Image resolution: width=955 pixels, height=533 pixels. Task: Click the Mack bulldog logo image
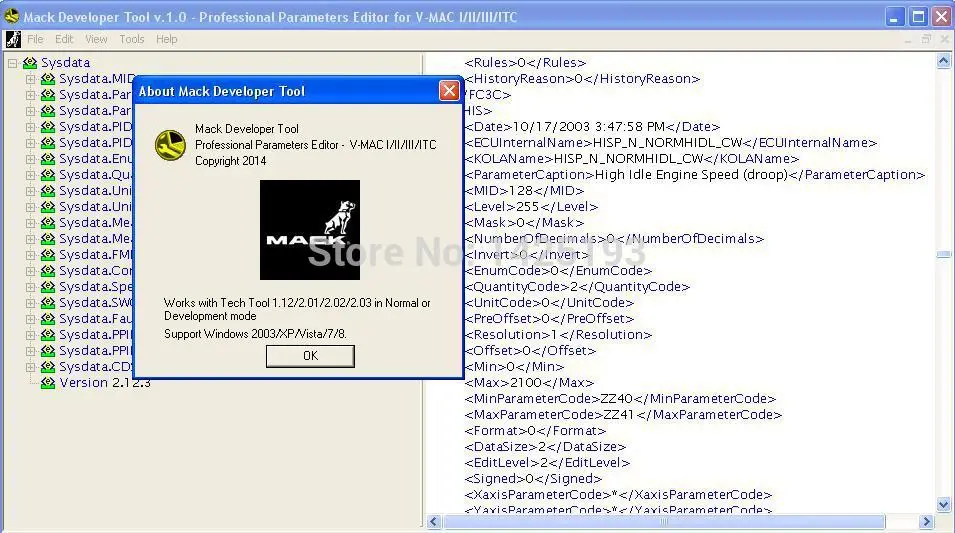click(x=310, y=230)
